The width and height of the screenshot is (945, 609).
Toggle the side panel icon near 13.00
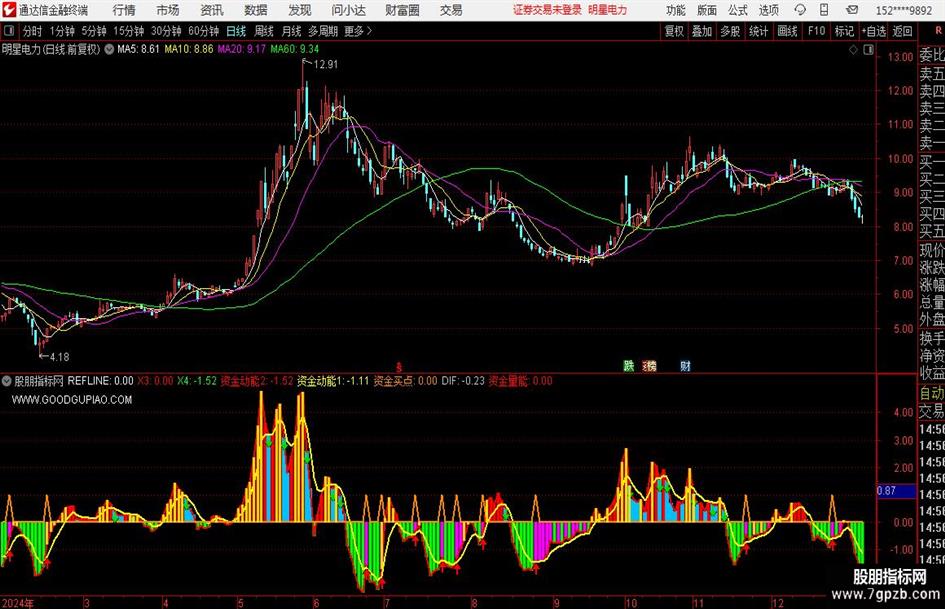(x=868, y=50)
